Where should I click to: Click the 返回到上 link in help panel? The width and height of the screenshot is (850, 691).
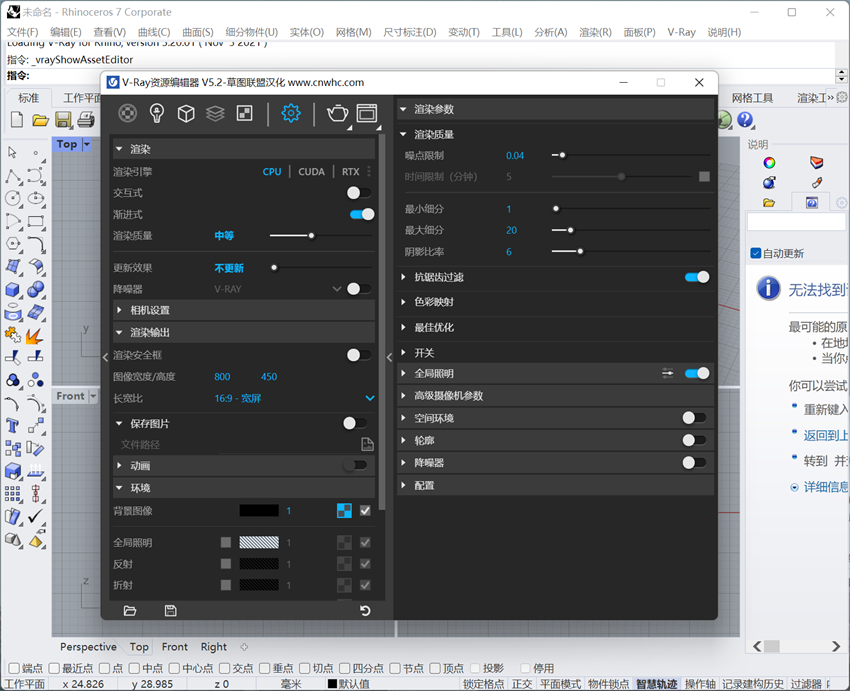pyautogui.click(x=825, y=435)
